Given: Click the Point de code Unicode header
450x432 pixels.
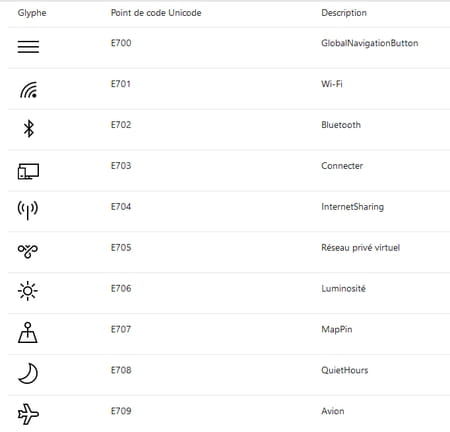Looking at the screenshot, I should [x=156, y=13].
